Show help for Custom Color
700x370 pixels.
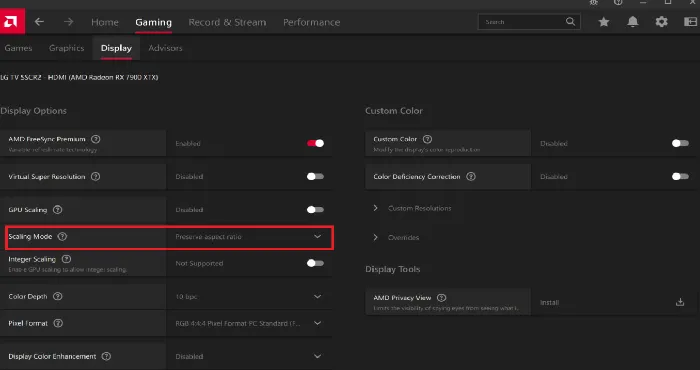(427, 139)
